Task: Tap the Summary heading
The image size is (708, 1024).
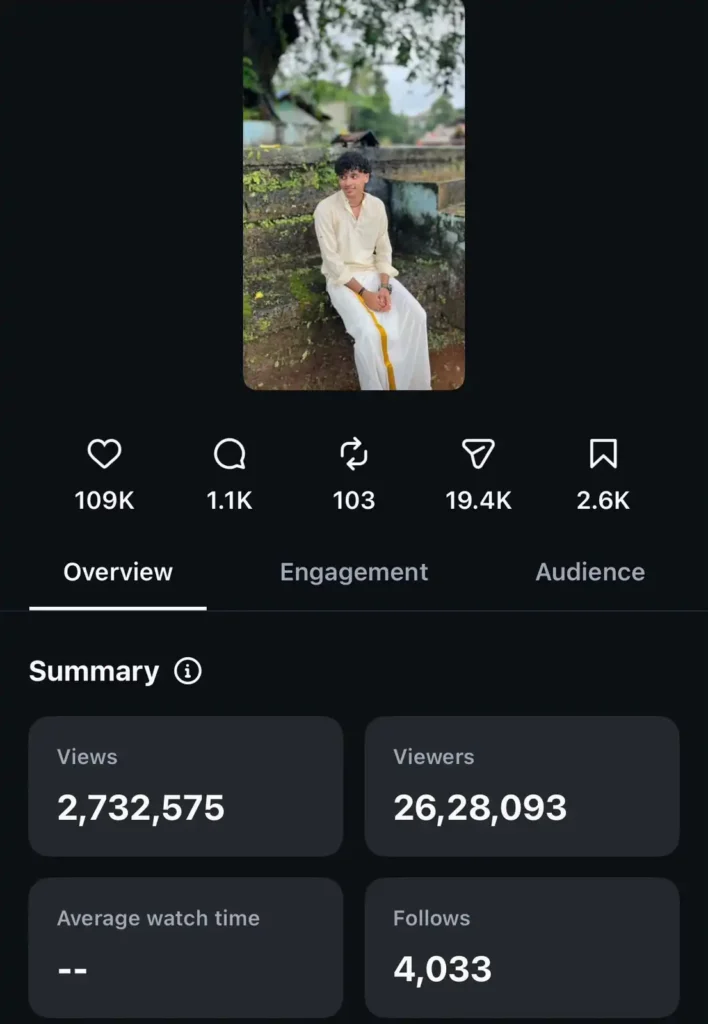Action: click(x=94, y=671)
